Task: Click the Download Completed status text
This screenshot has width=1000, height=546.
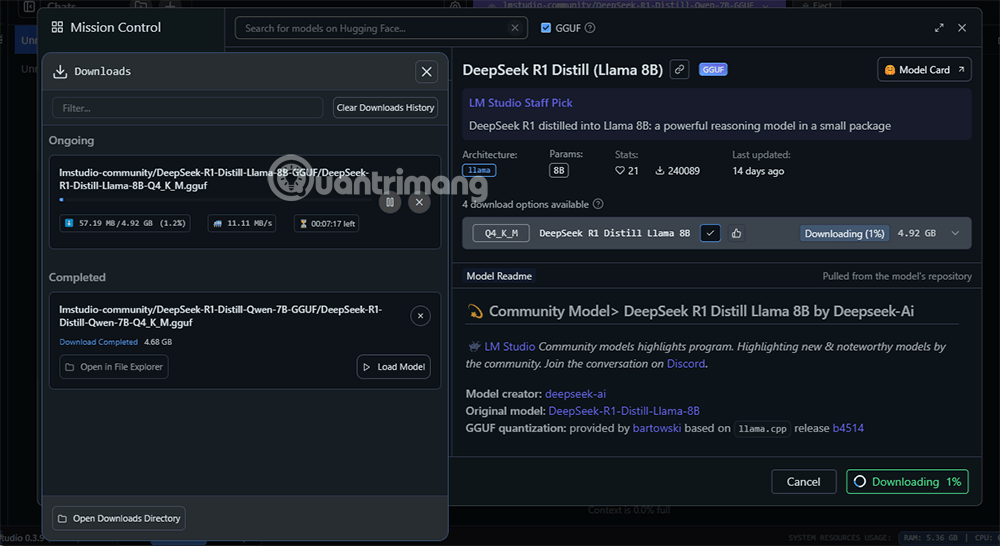Action: click(98, 342)
